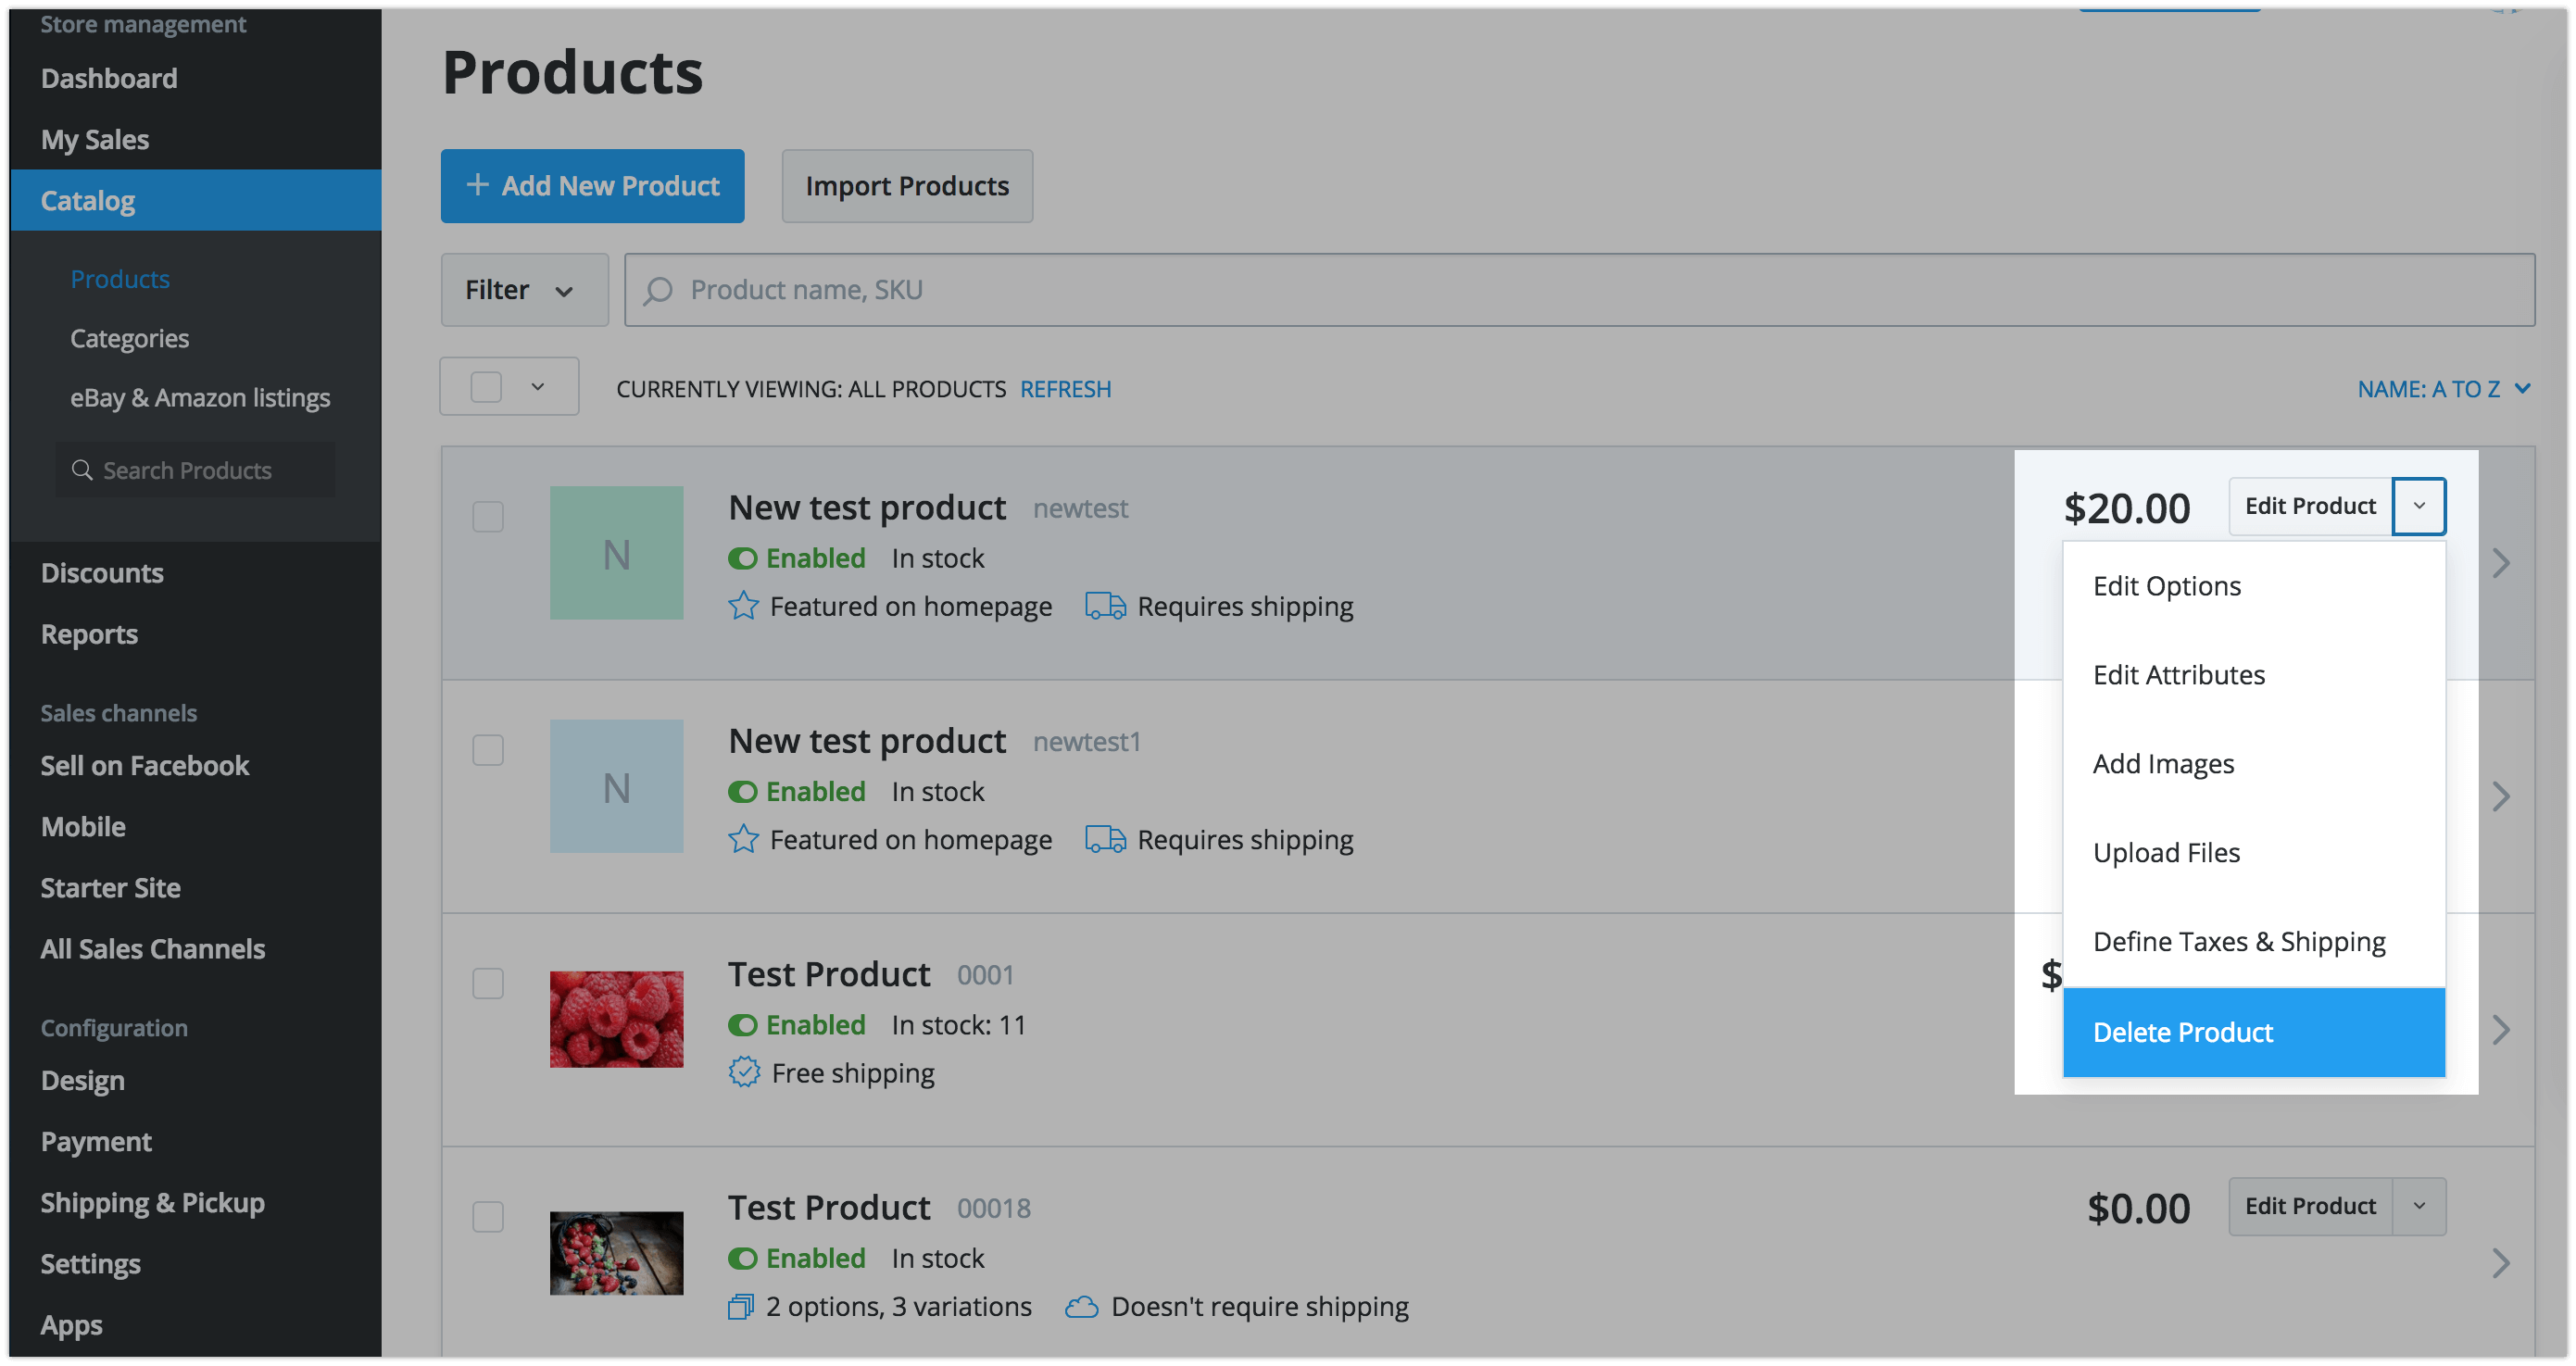
Task: Click options copy icon on product 00018
Action: pos(740,1306)
